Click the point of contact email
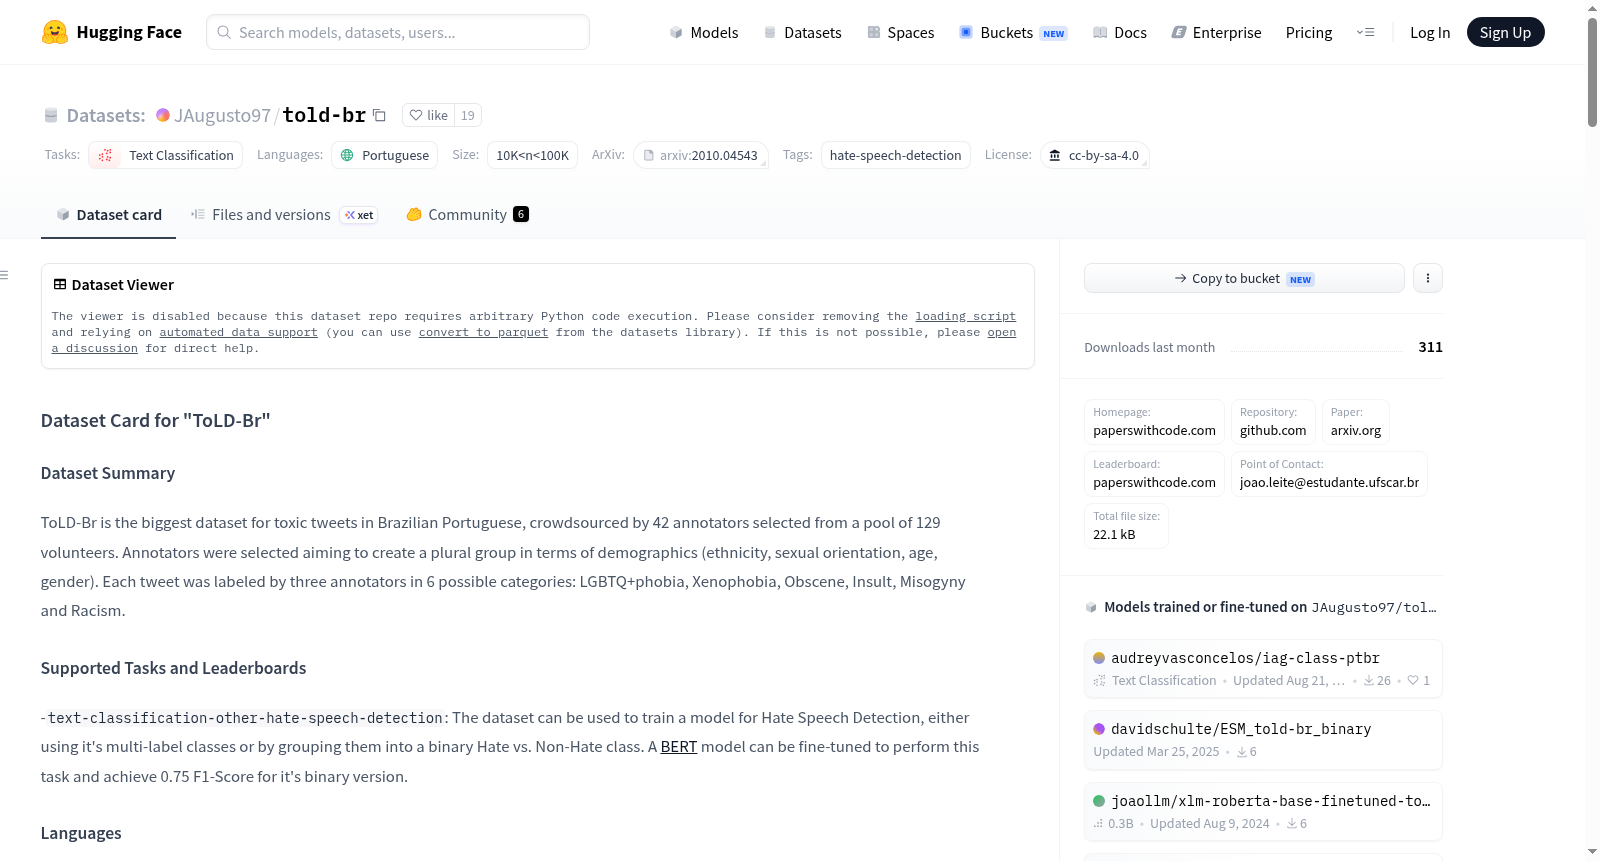The width and height of the screenshot is (1600, 861). pos(1329,474)
